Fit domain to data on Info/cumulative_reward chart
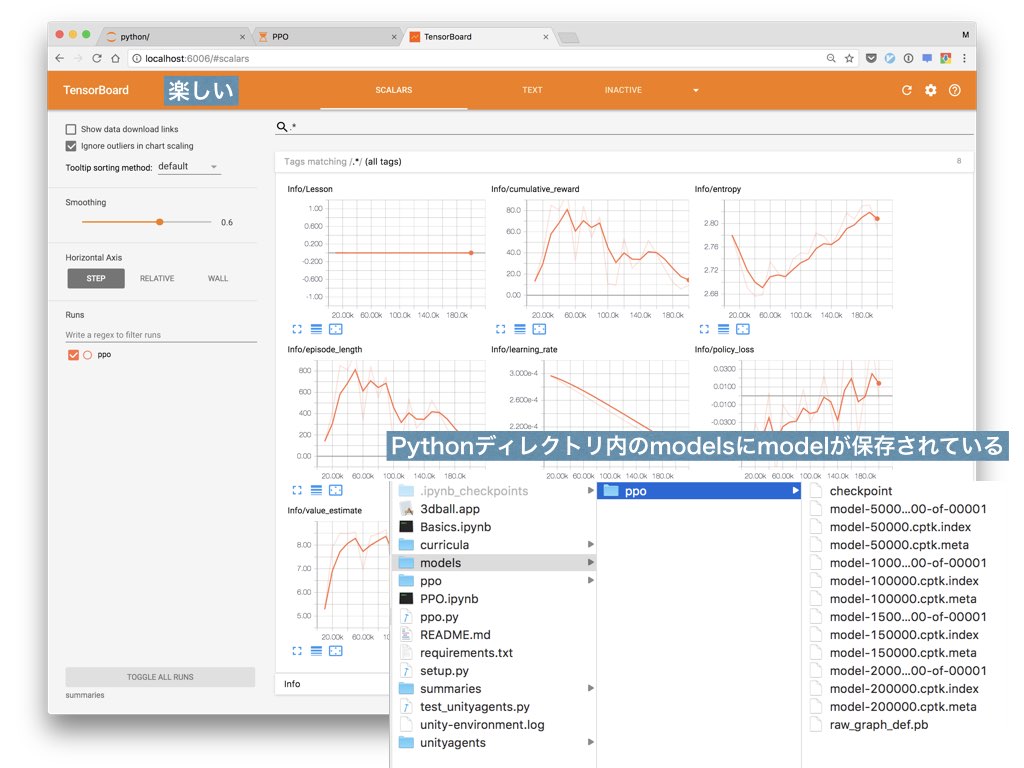1024x768 pixels. coord(539,329)
